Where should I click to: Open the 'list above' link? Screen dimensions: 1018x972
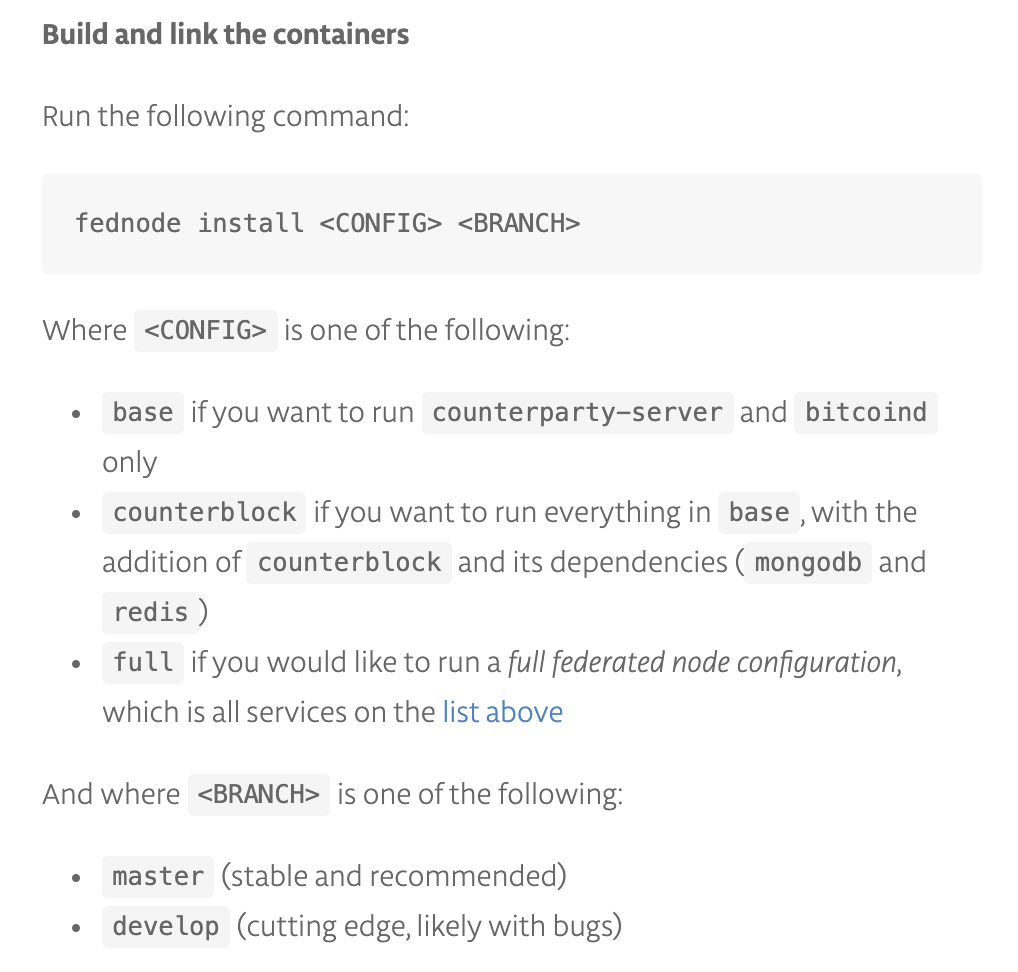(x=503, y=712)
